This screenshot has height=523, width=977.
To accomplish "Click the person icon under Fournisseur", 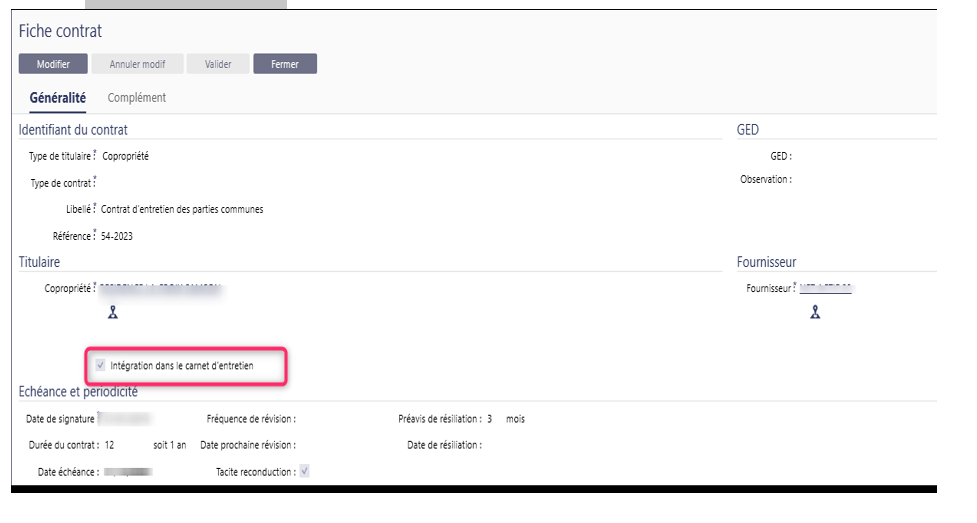I will [816, 312].
